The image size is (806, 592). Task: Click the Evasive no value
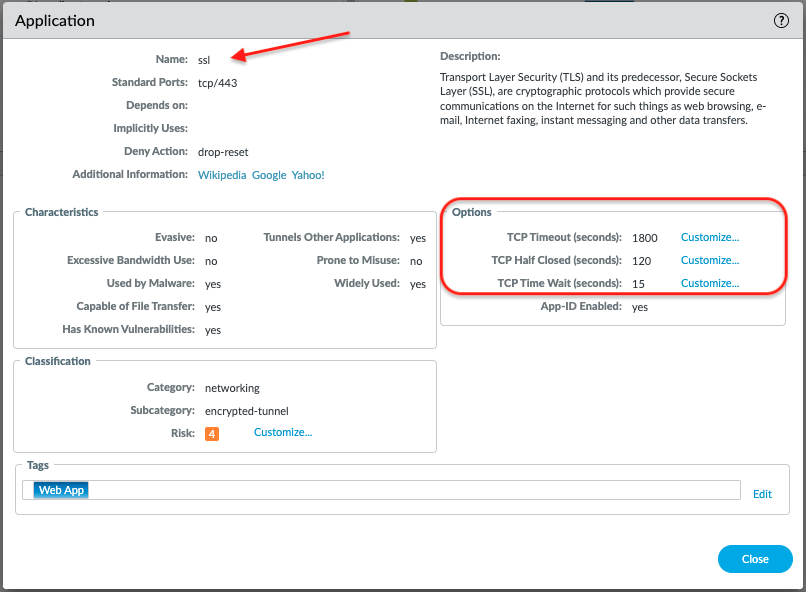tap(211, 238)
